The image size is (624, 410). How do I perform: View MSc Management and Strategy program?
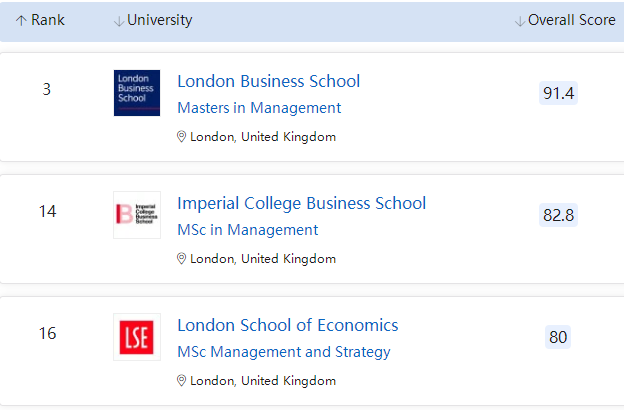(283, 352)
